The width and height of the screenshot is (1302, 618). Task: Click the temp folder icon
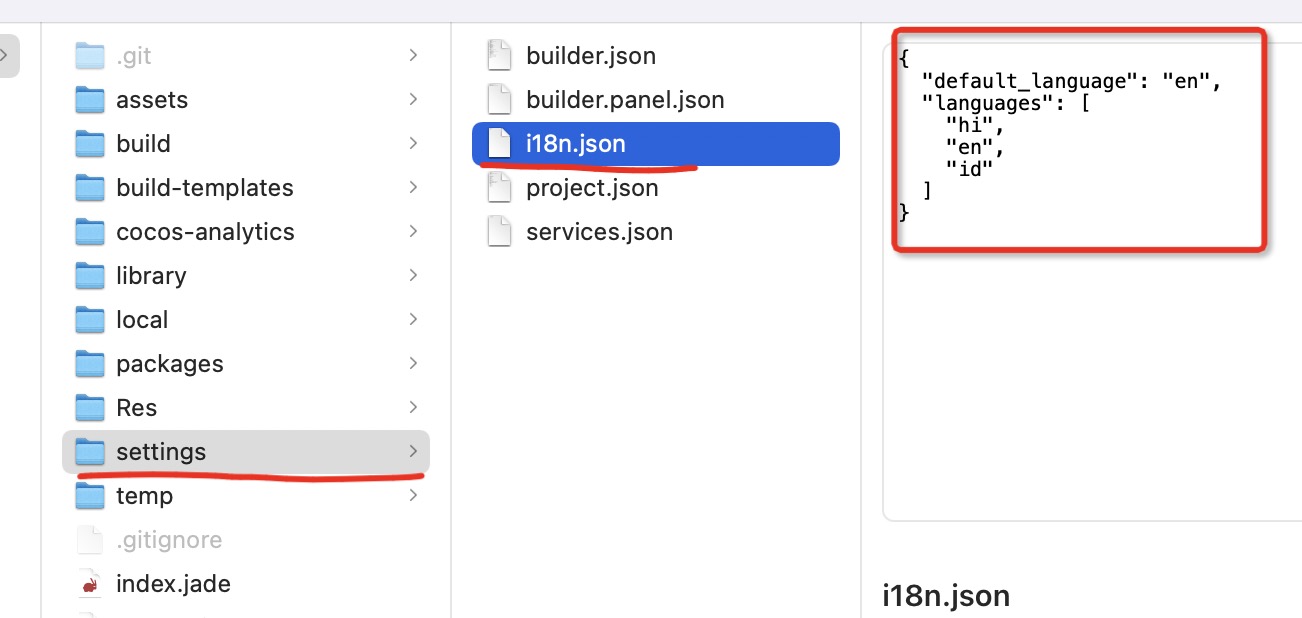(x=90, y=496)
